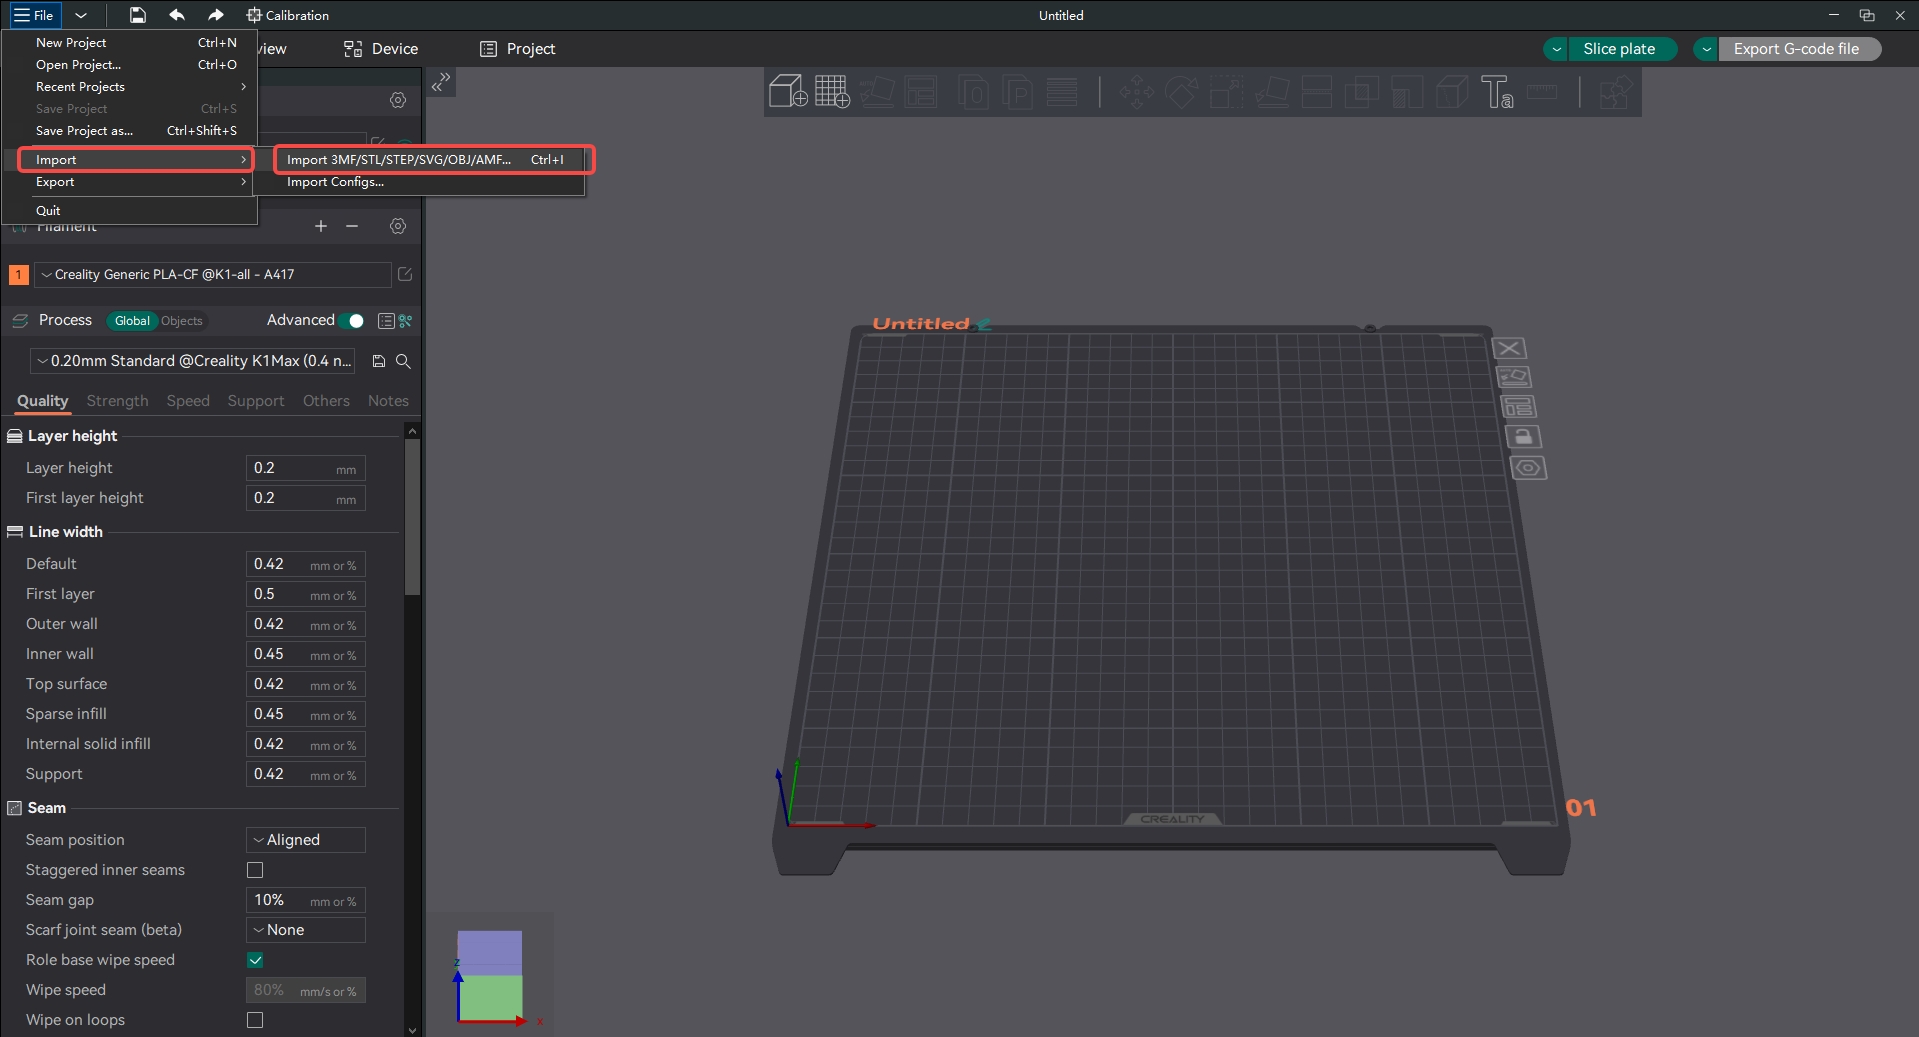Switch to the Strength tab

(x=117, y=401)
